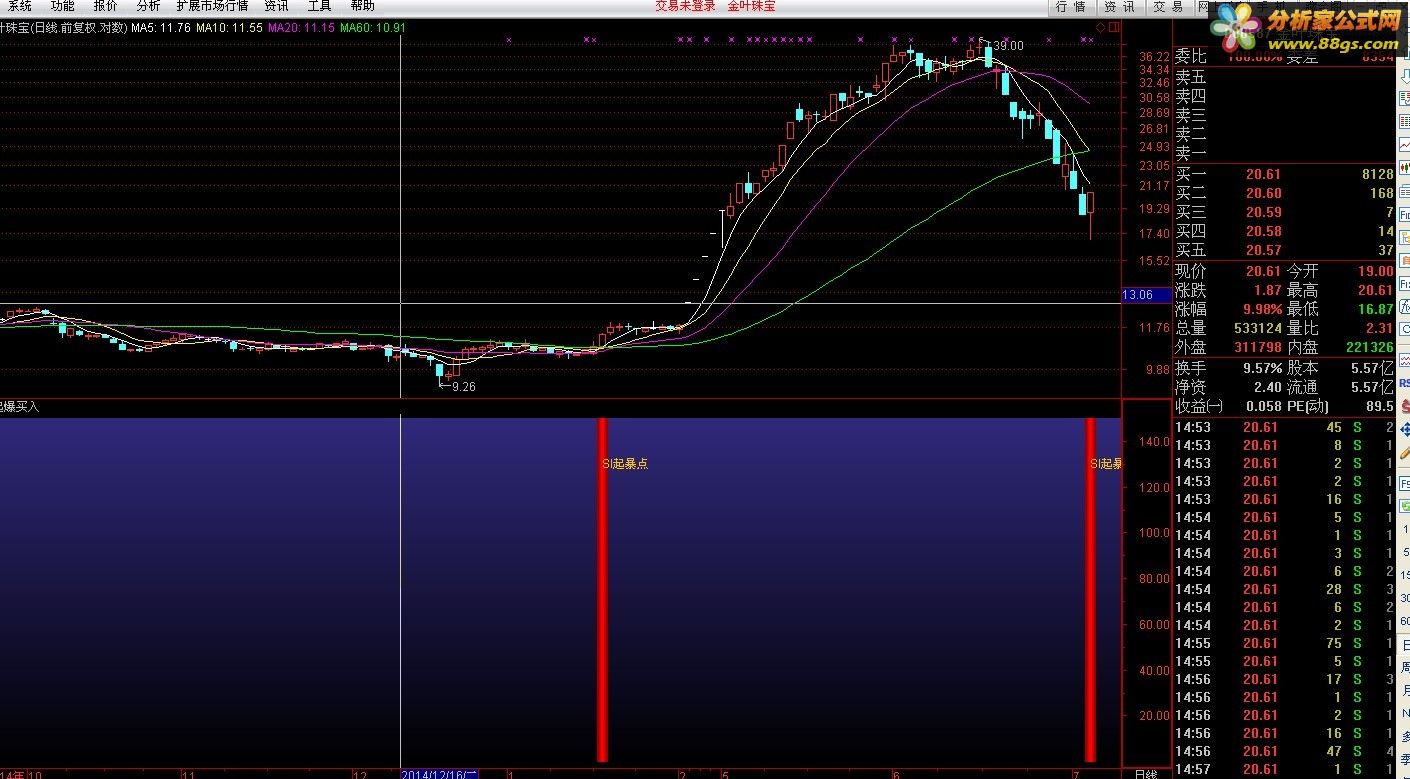This screenshot has width=1410, height=779.
Task: Click the 买三 price 20.59
Action: coord(1263,212)
